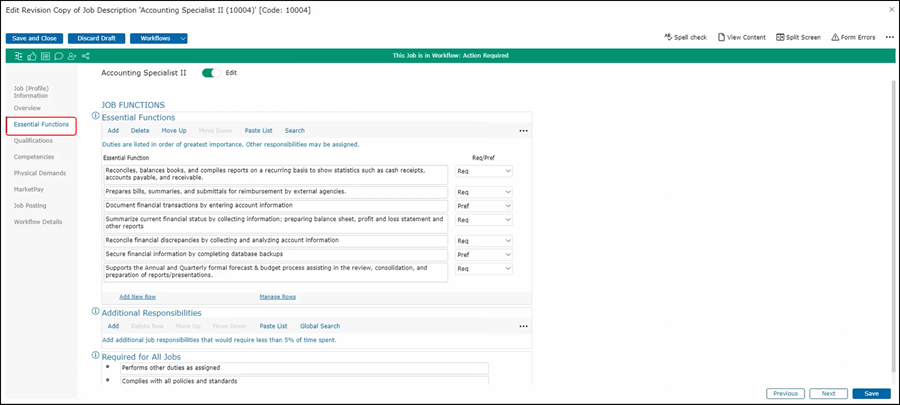Open the Workflows dropdown
The width and height of the screenshot is (900, 405).
tap(160, 38)
